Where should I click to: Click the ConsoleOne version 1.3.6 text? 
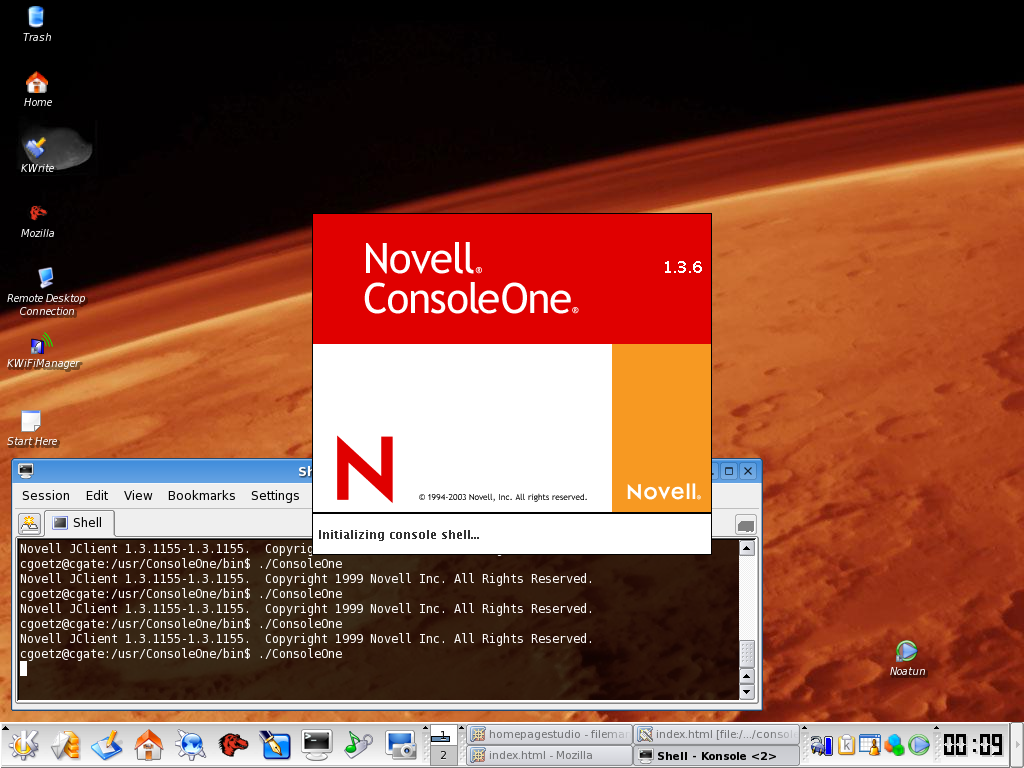682,267
